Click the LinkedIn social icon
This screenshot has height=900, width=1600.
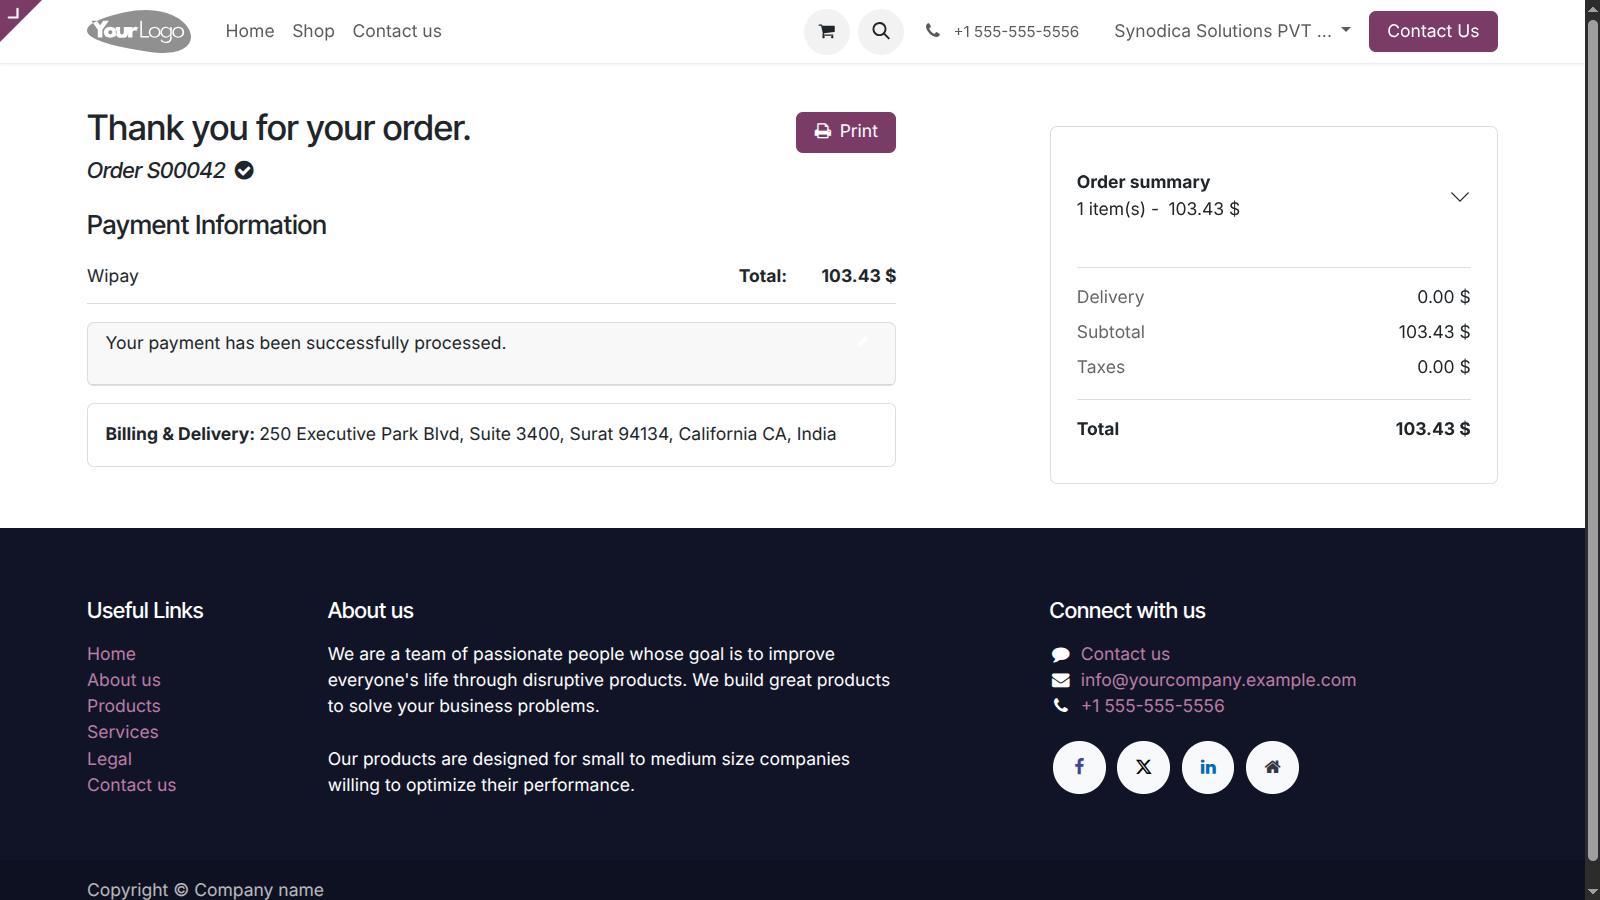click(x=1208, y=767)
